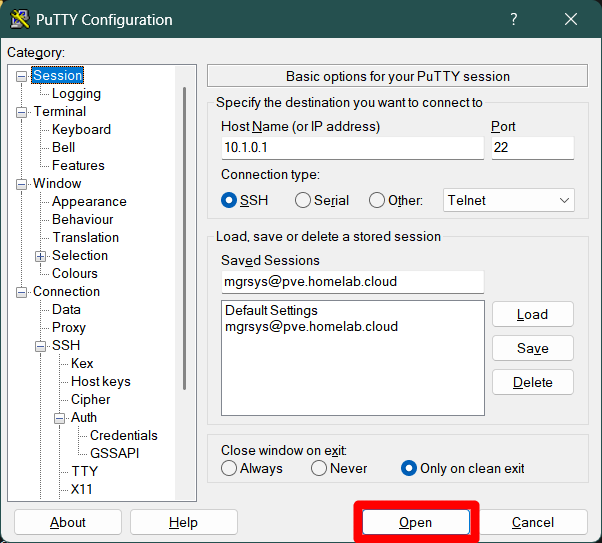Open Kex settings category

coord(82,363)
